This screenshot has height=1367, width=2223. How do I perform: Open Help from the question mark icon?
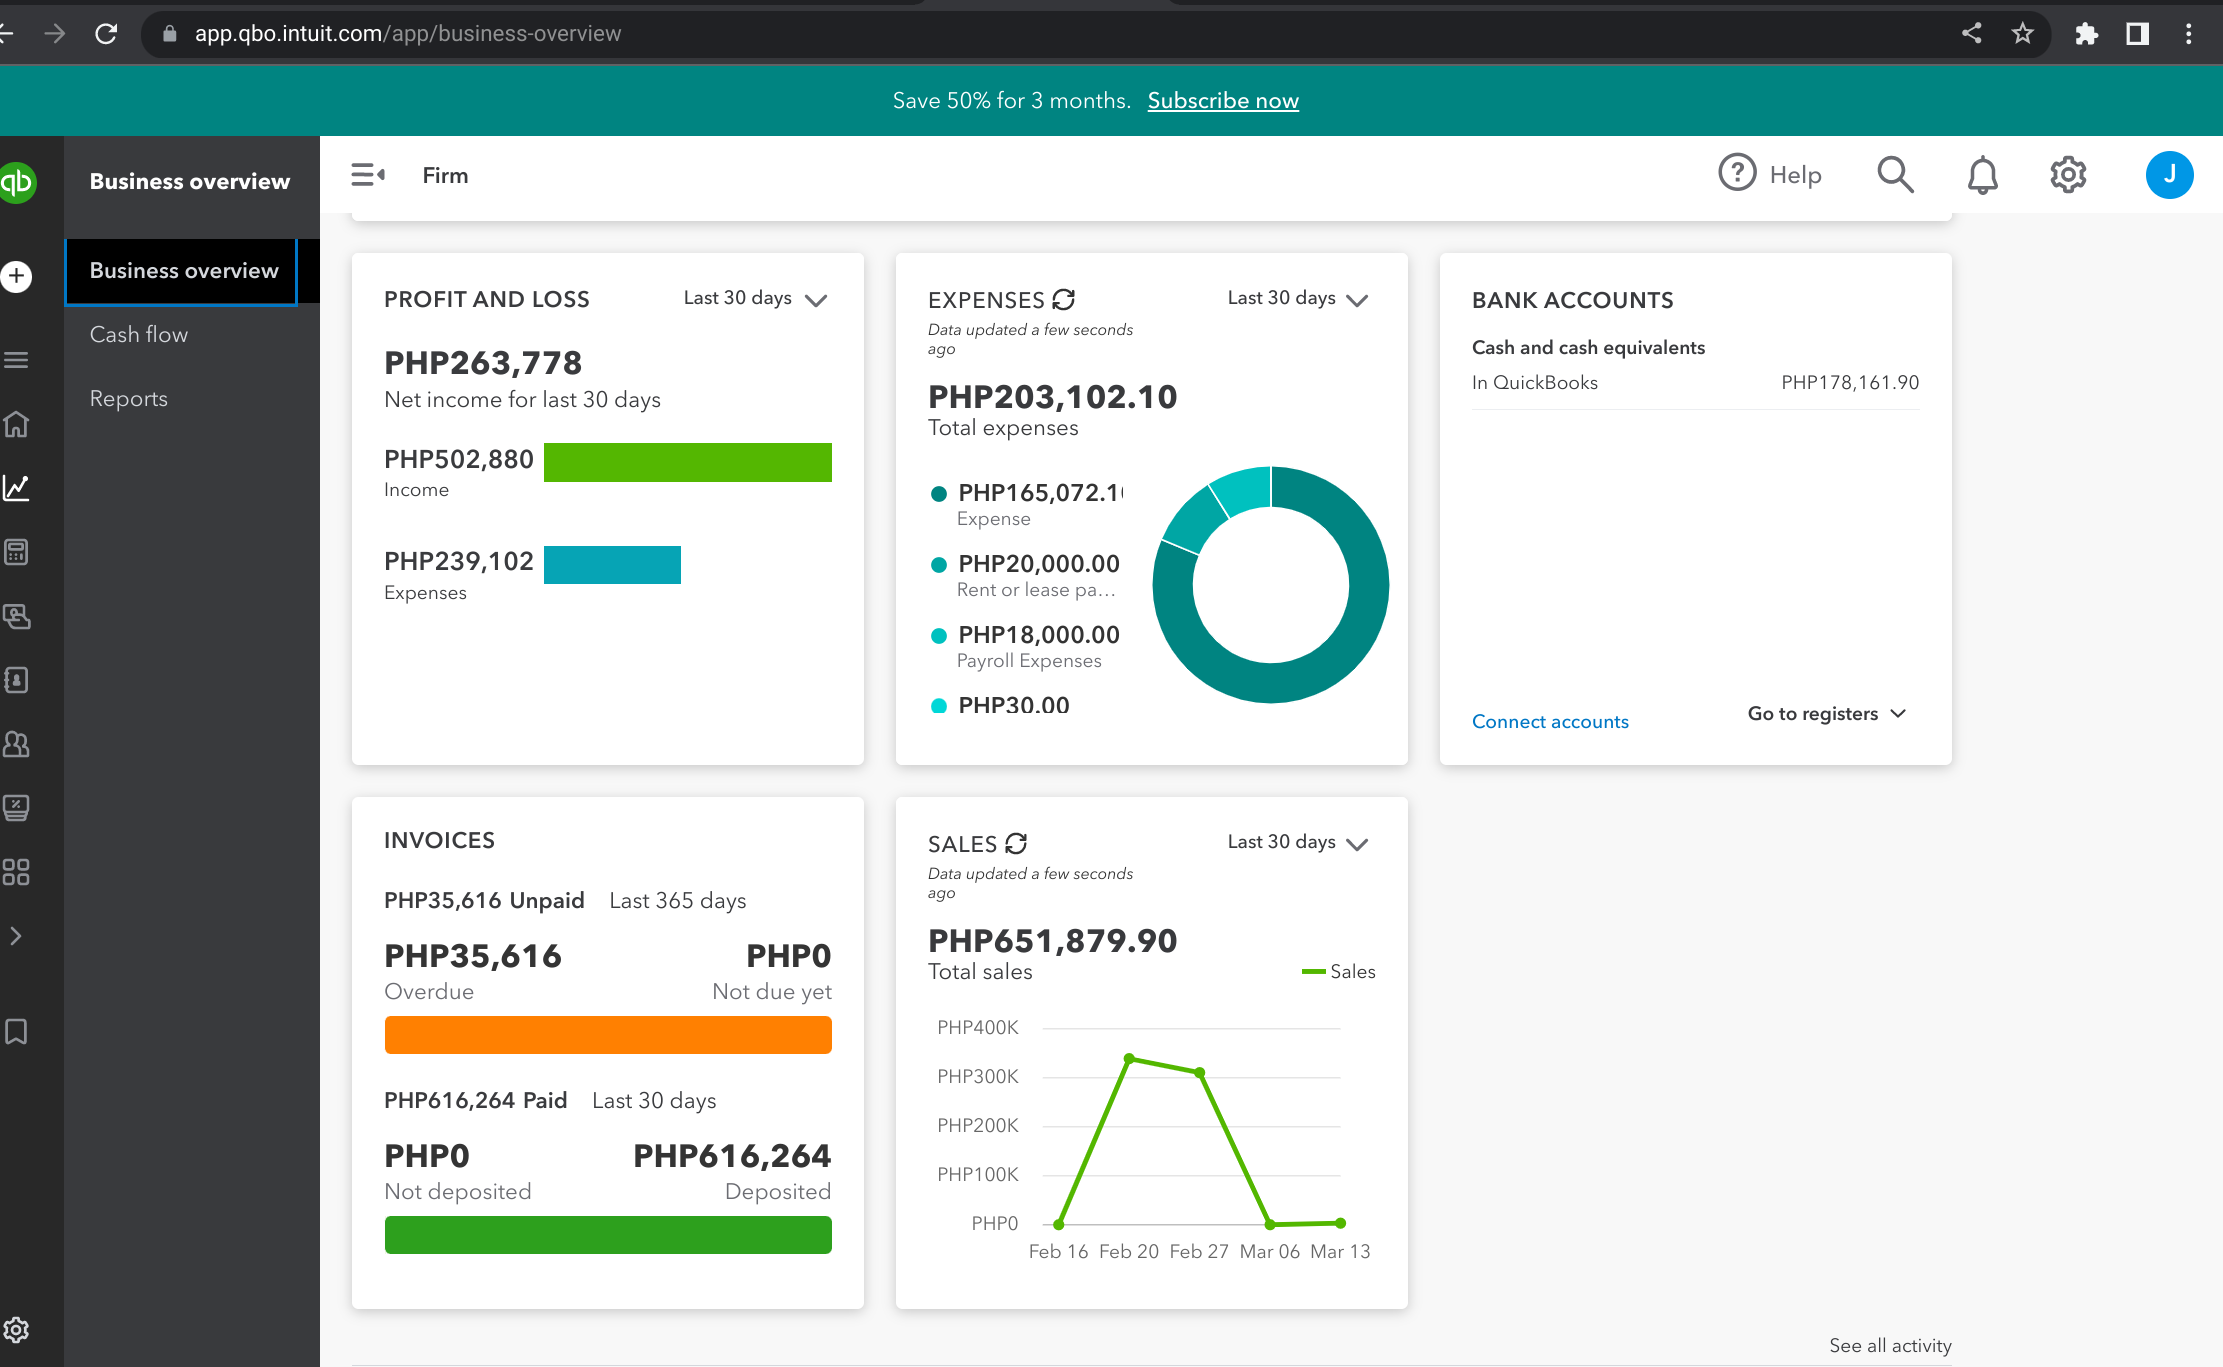(1737, 173)
